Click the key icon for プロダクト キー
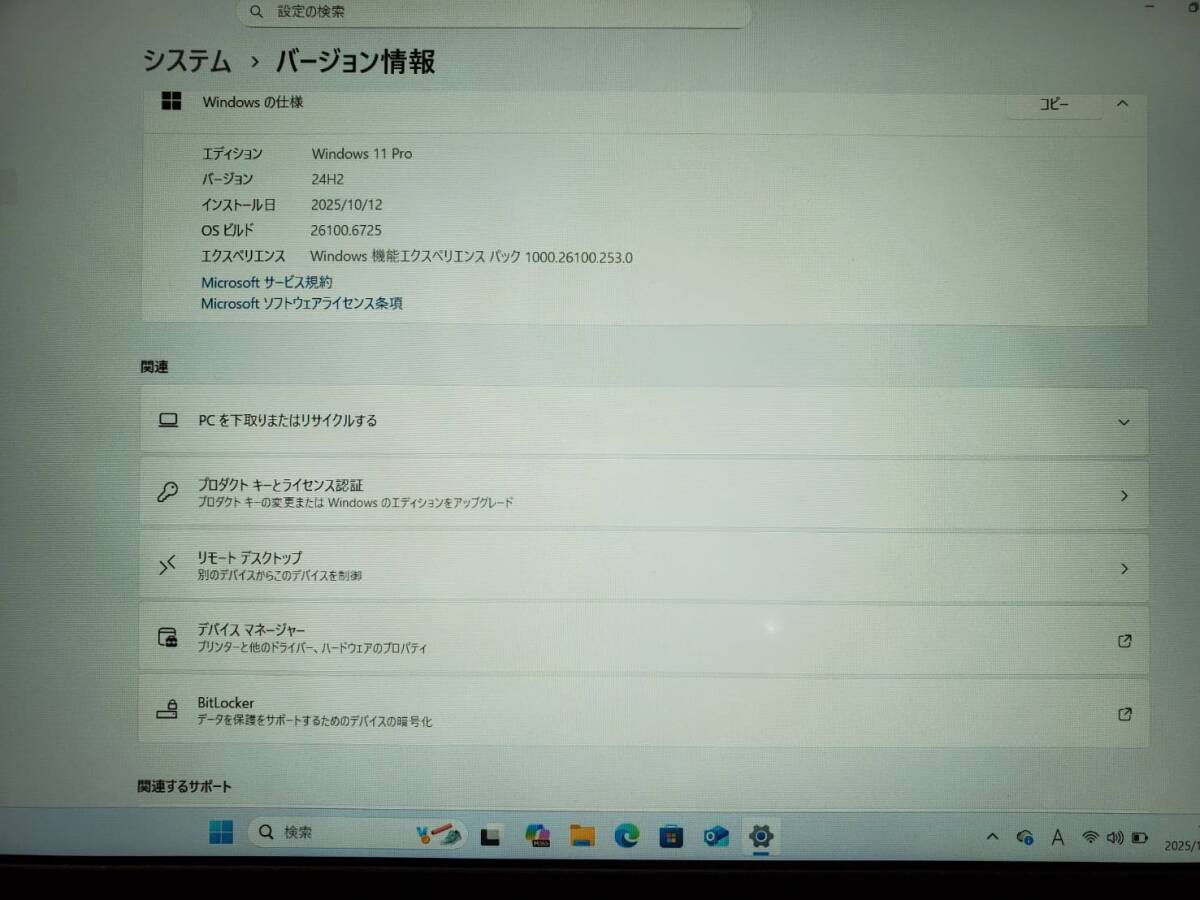 point(168,492)
